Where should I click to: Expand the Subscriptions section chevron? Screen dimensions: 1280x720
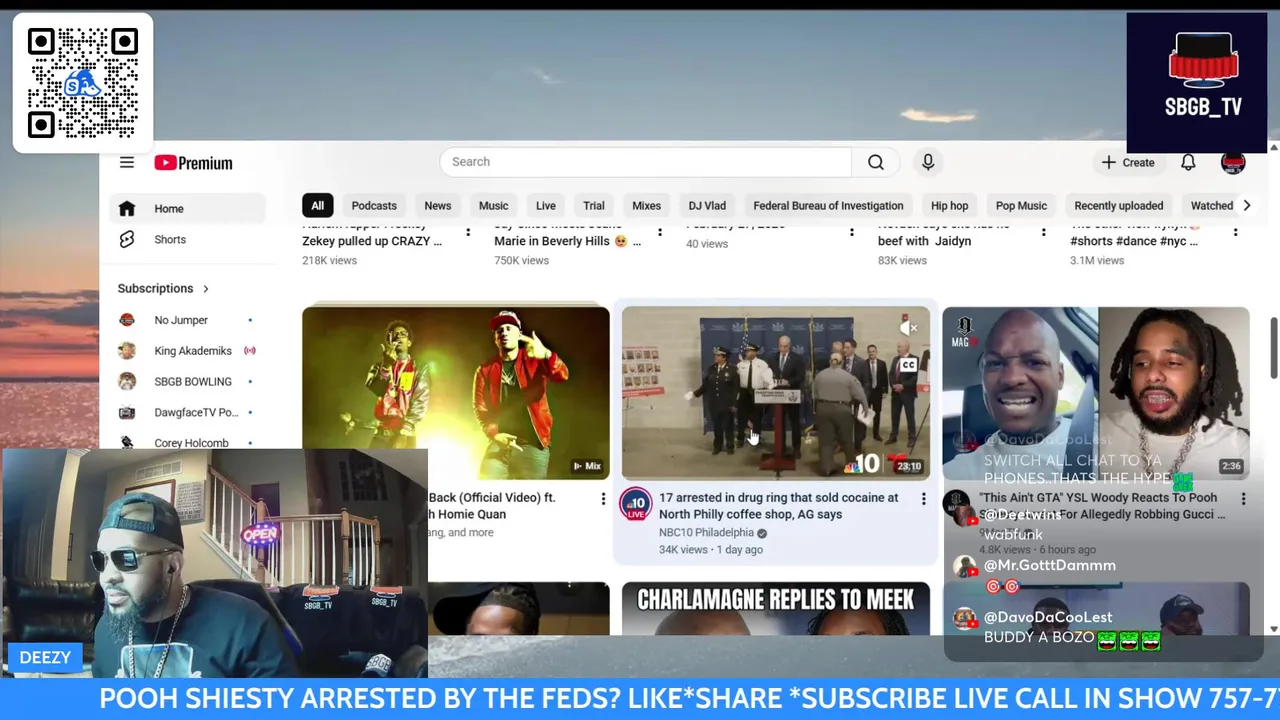206,289
